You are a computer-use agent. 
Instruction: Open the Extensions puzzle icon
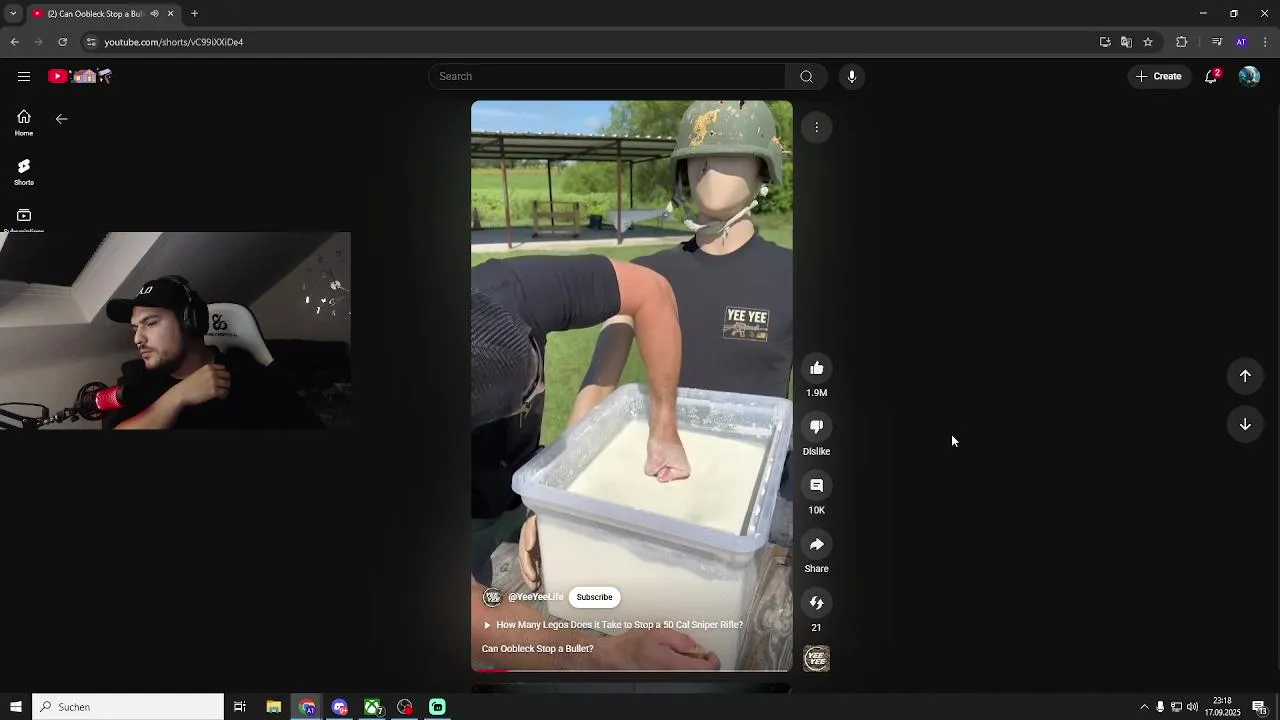(x=1181, y=42)
